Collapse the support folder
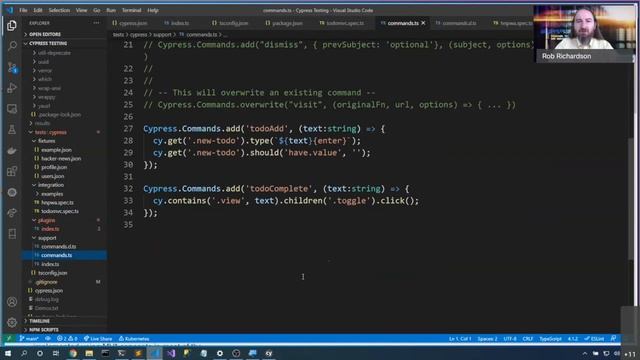 (46, 238)
